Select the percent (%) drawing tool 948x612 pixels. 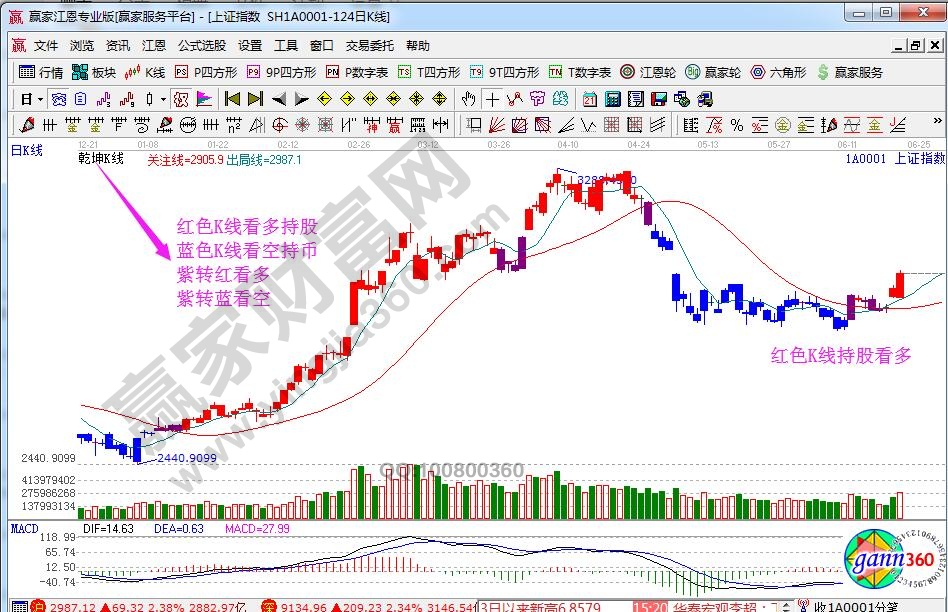pos(737,125)
